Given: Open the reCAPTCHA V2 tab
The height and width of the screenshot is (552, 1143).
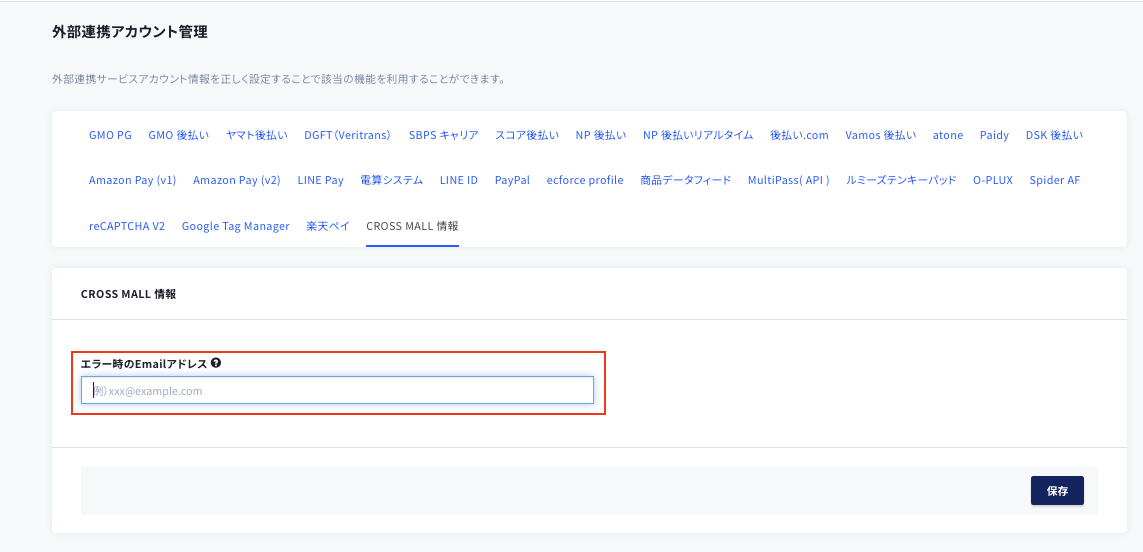Looking at the screenshot, I should 127,226.
